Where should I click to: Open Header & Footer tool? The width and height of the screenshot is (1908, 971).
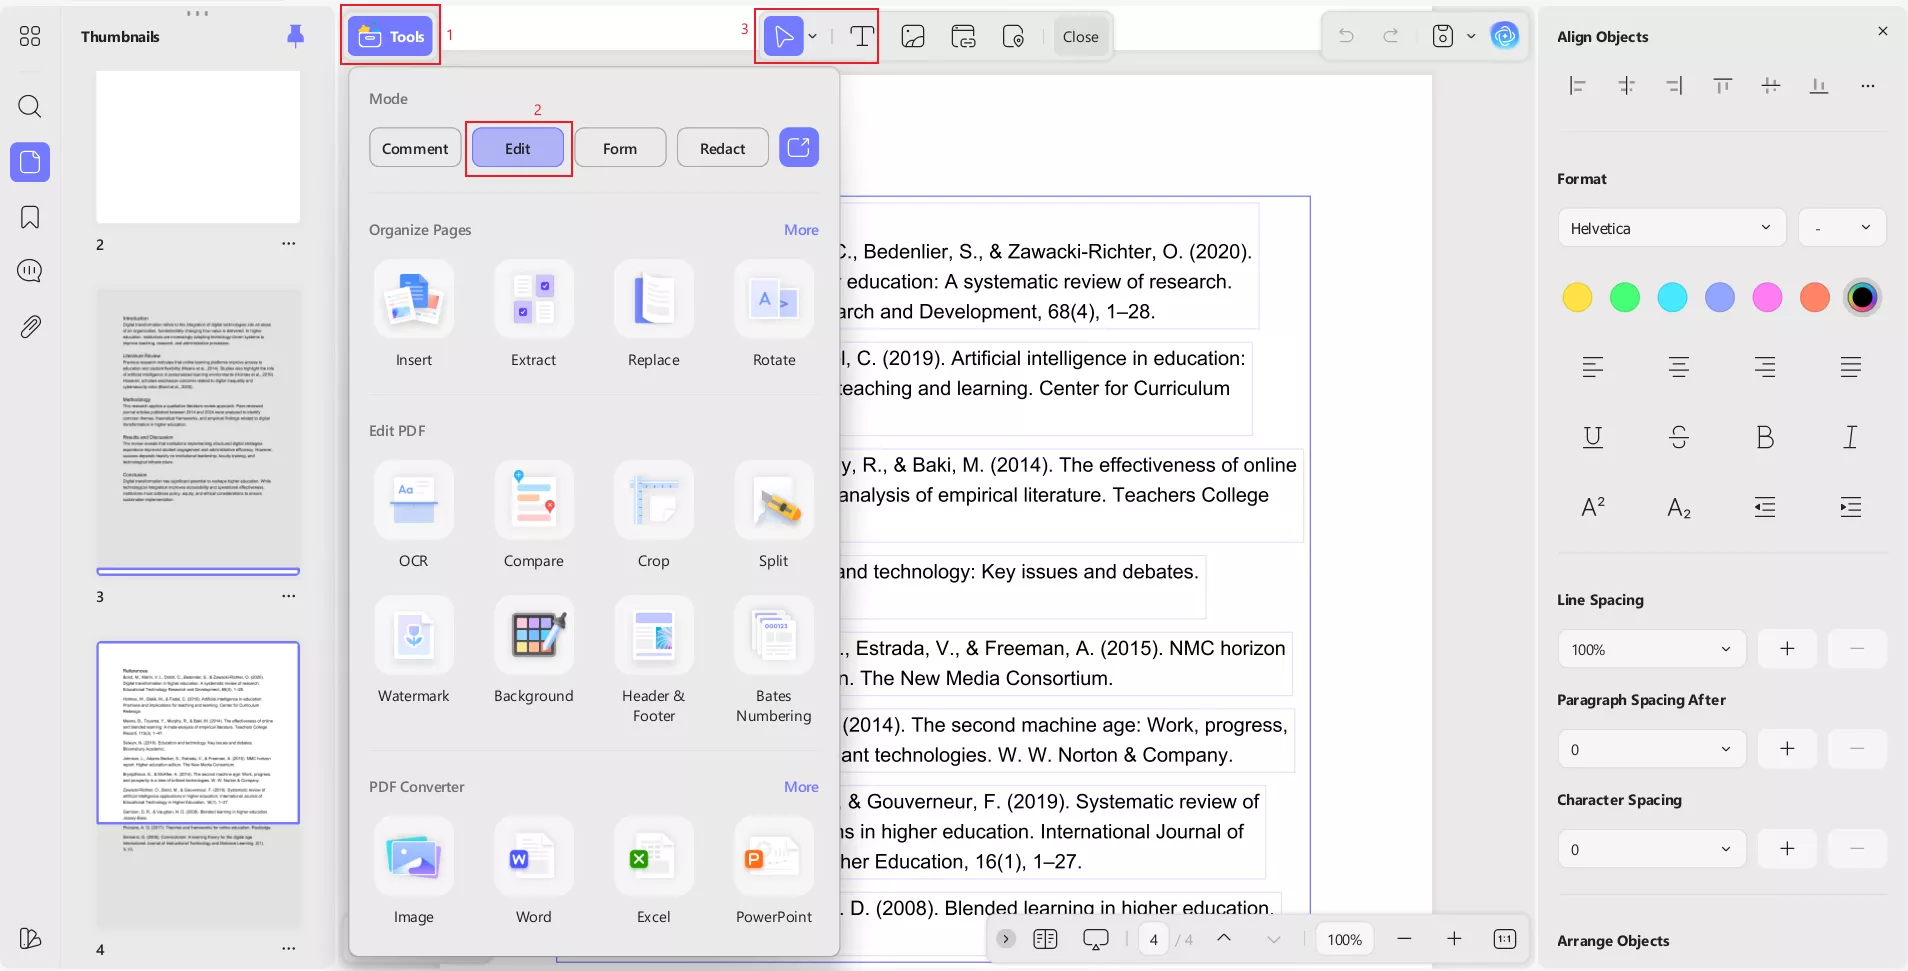(654, 635)
